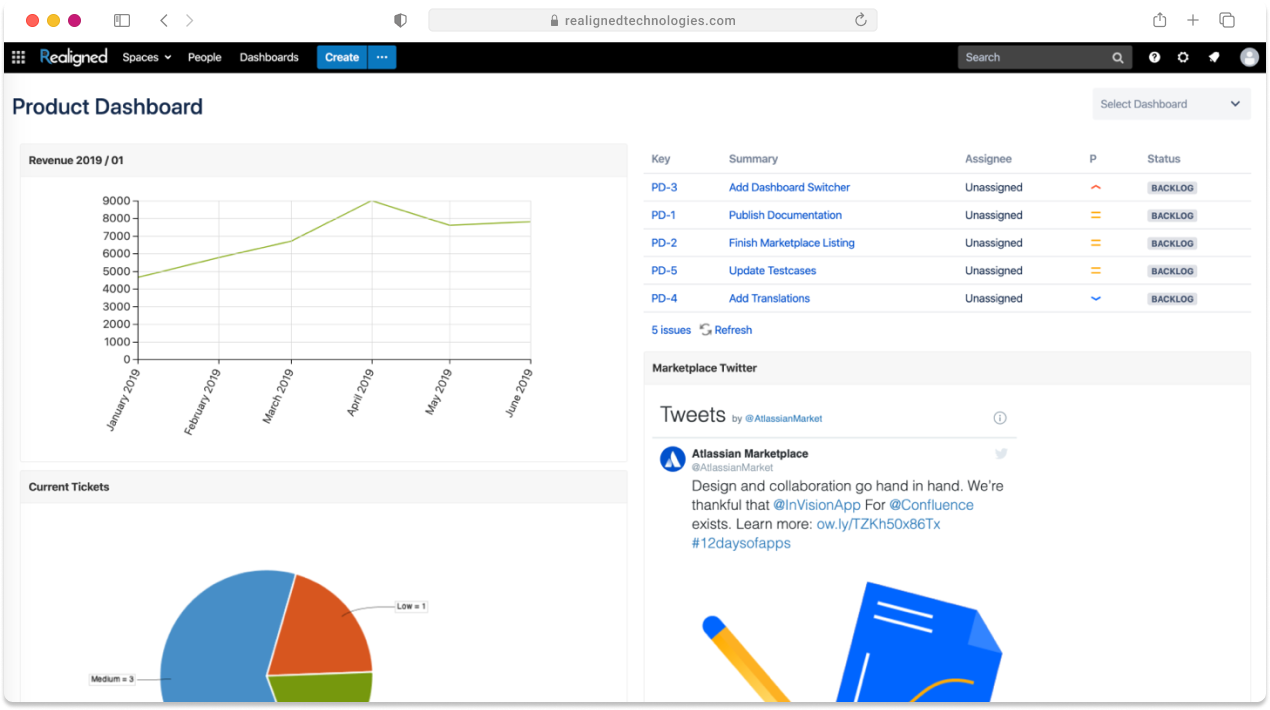Image resolution: width=1270 pixels, height=710 pixels.
Task: Click the Twitter bird on the tweet
Action: (1001, 453)
